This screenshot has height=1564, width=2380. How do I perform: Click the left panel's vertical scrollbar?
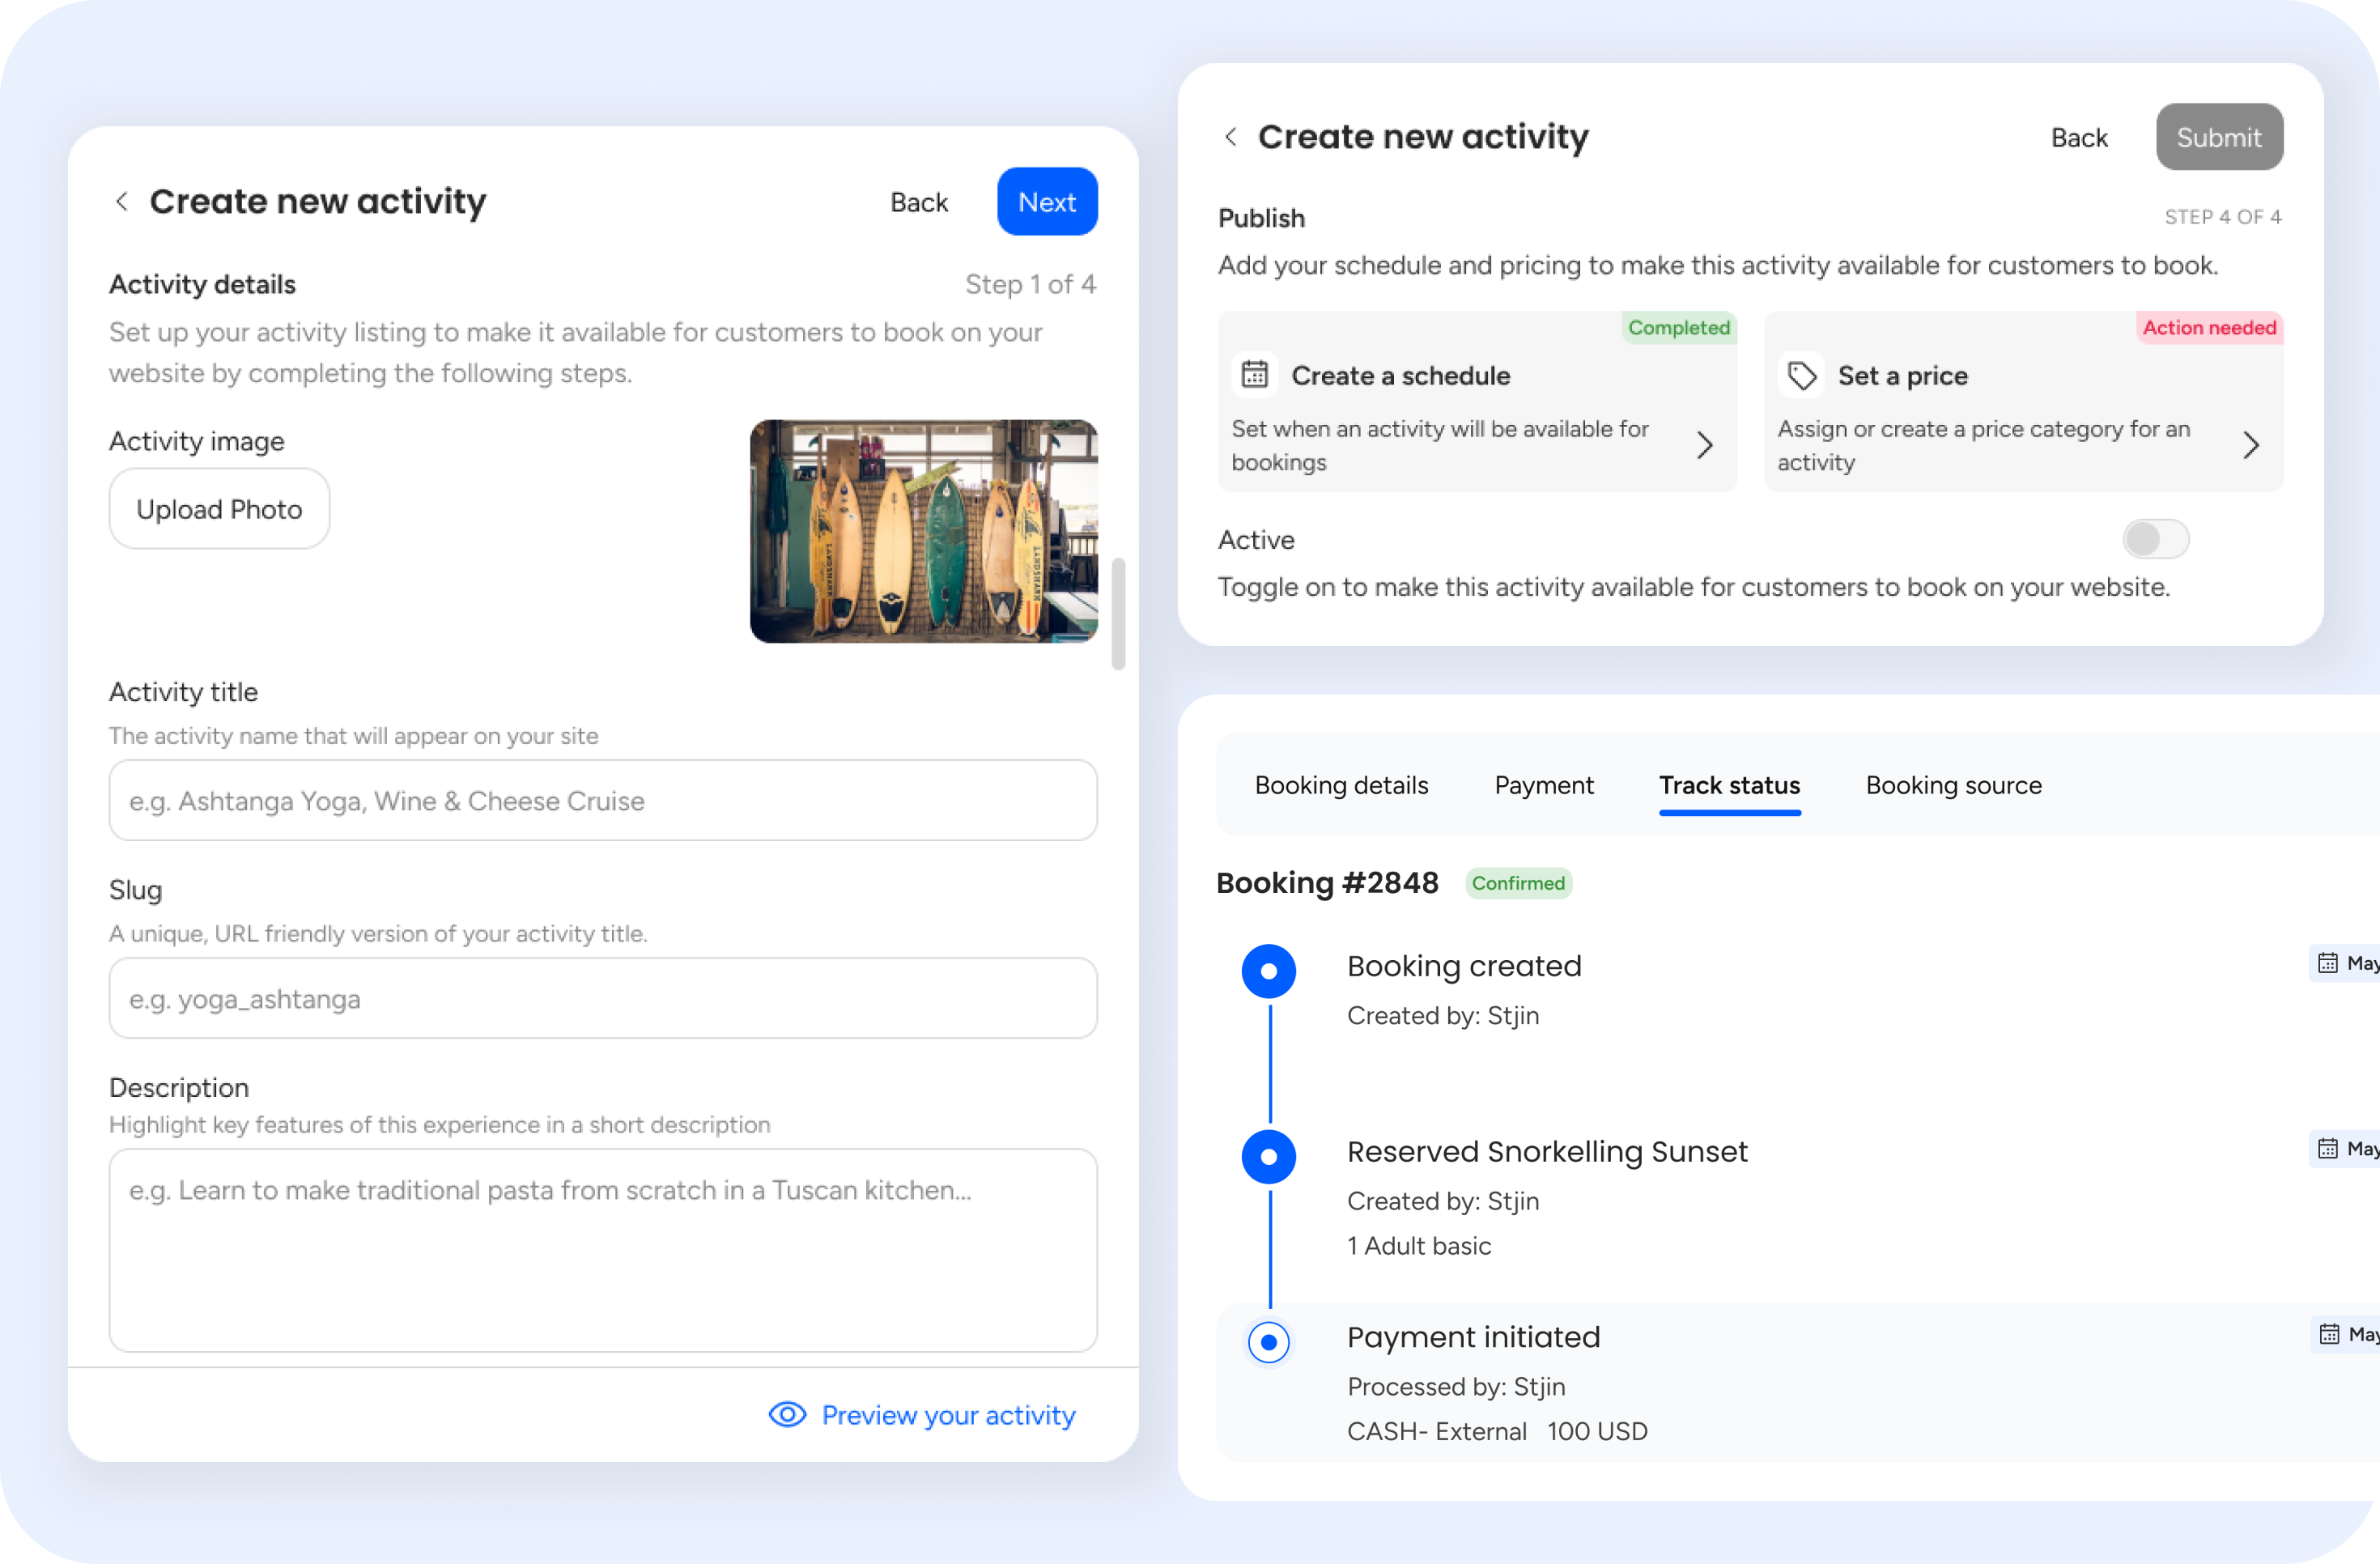[x=1118, y=613]
